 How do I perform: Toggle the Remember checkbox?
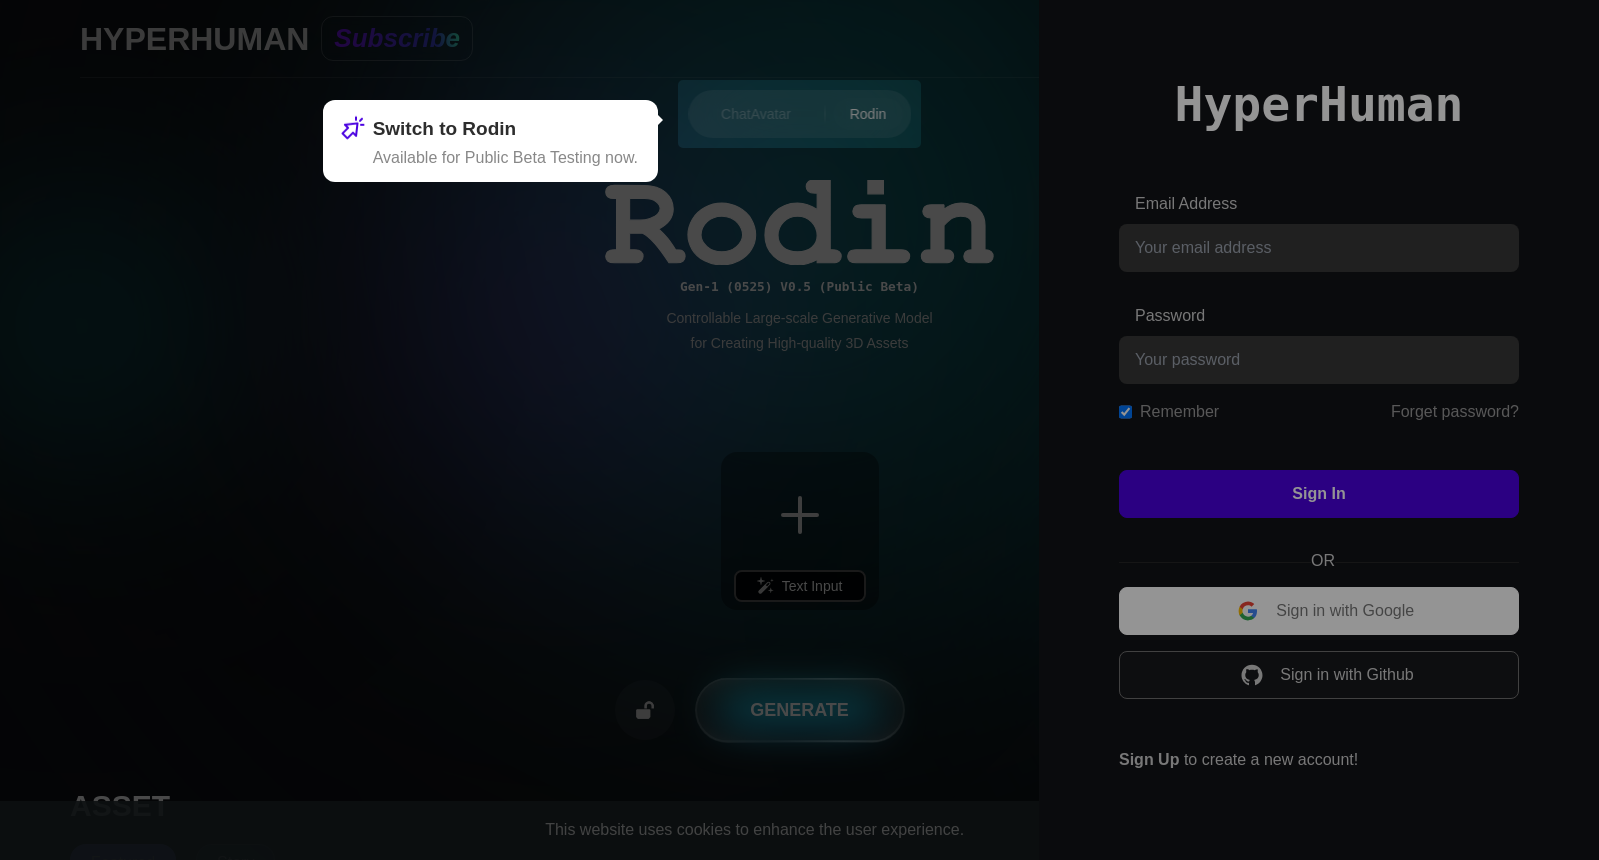(1125, 412)
